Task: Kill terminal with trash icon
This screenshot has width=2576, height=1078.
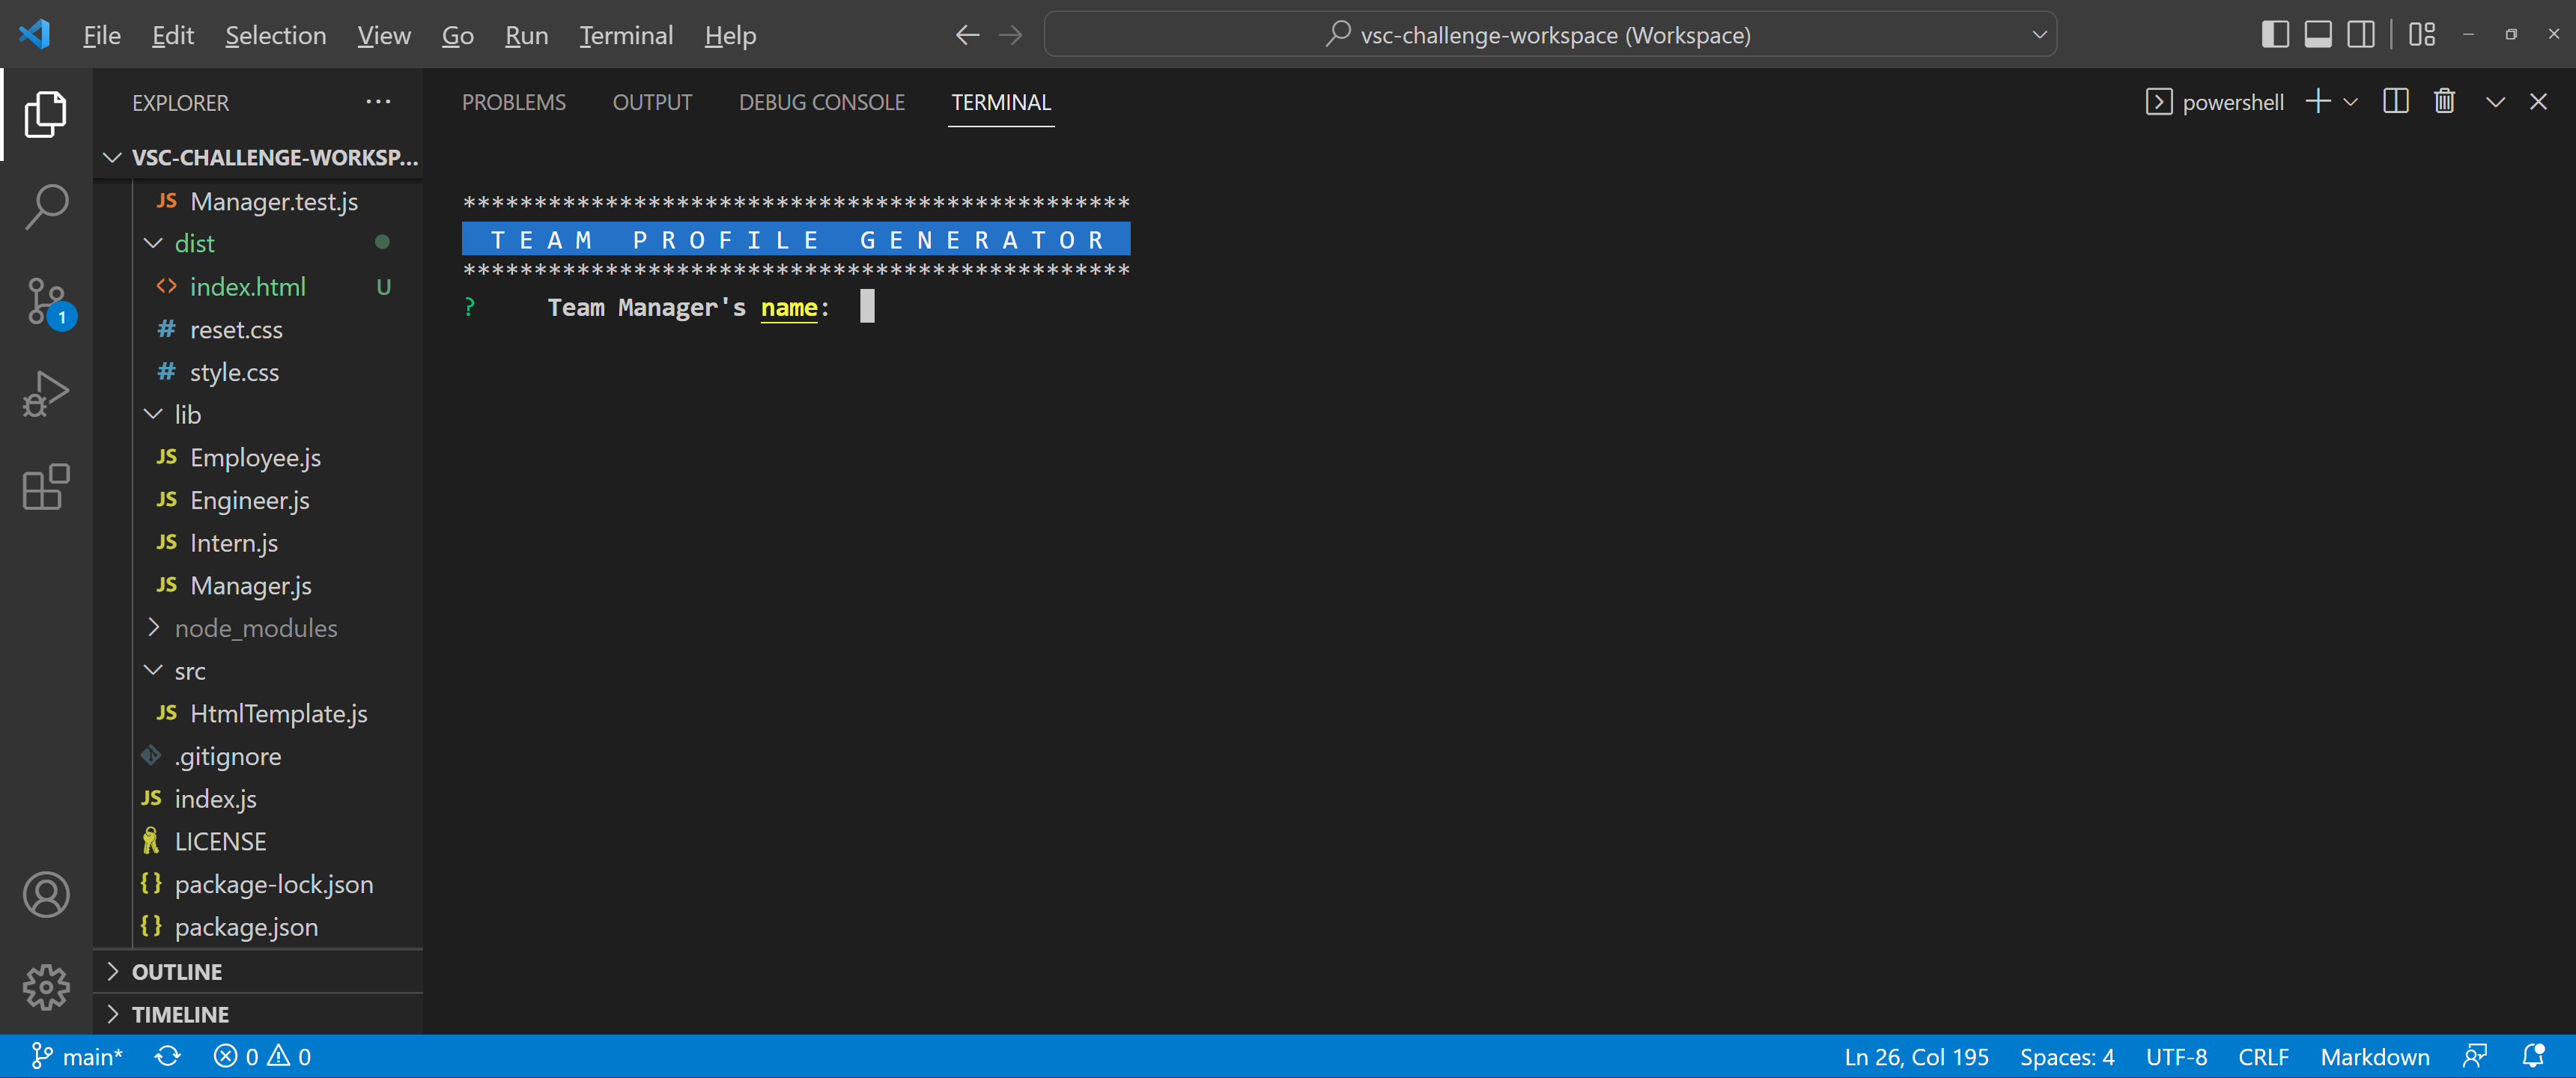Action: click(2444, 102)
